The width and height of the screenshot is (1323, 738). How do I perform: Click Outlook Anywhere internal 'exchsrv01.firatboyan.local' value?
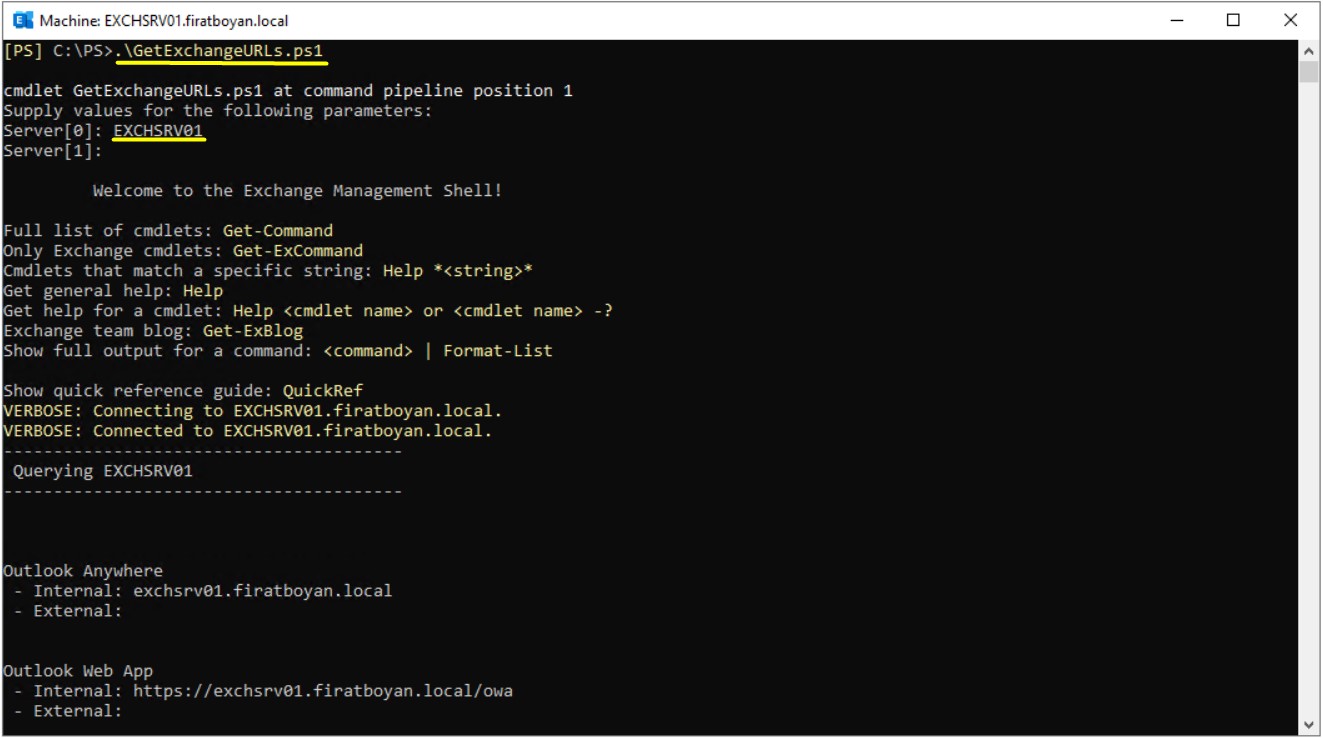(x=263, y=591)
